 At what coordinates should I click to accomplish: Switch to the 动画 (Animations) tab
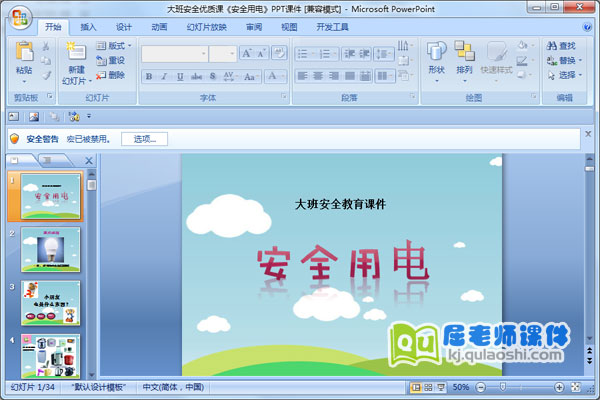(159, 27)
